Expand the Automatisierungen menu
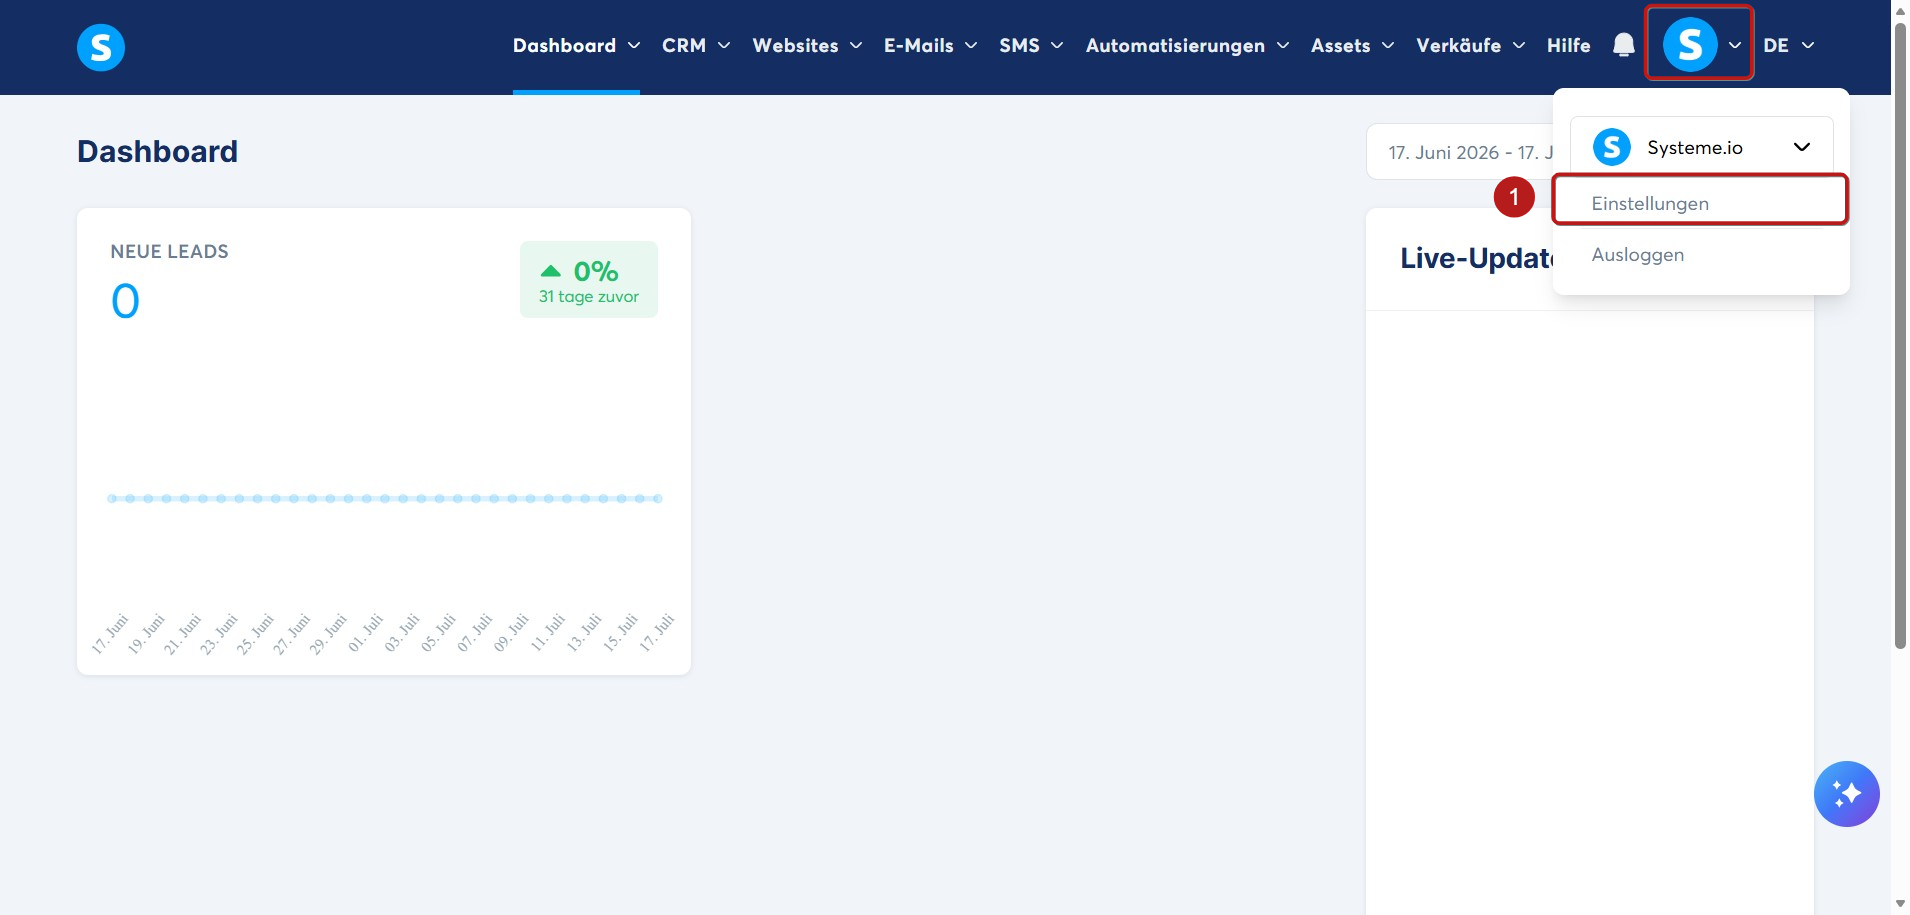The width and height of the screenshot is (1910, 915). 1187,45
